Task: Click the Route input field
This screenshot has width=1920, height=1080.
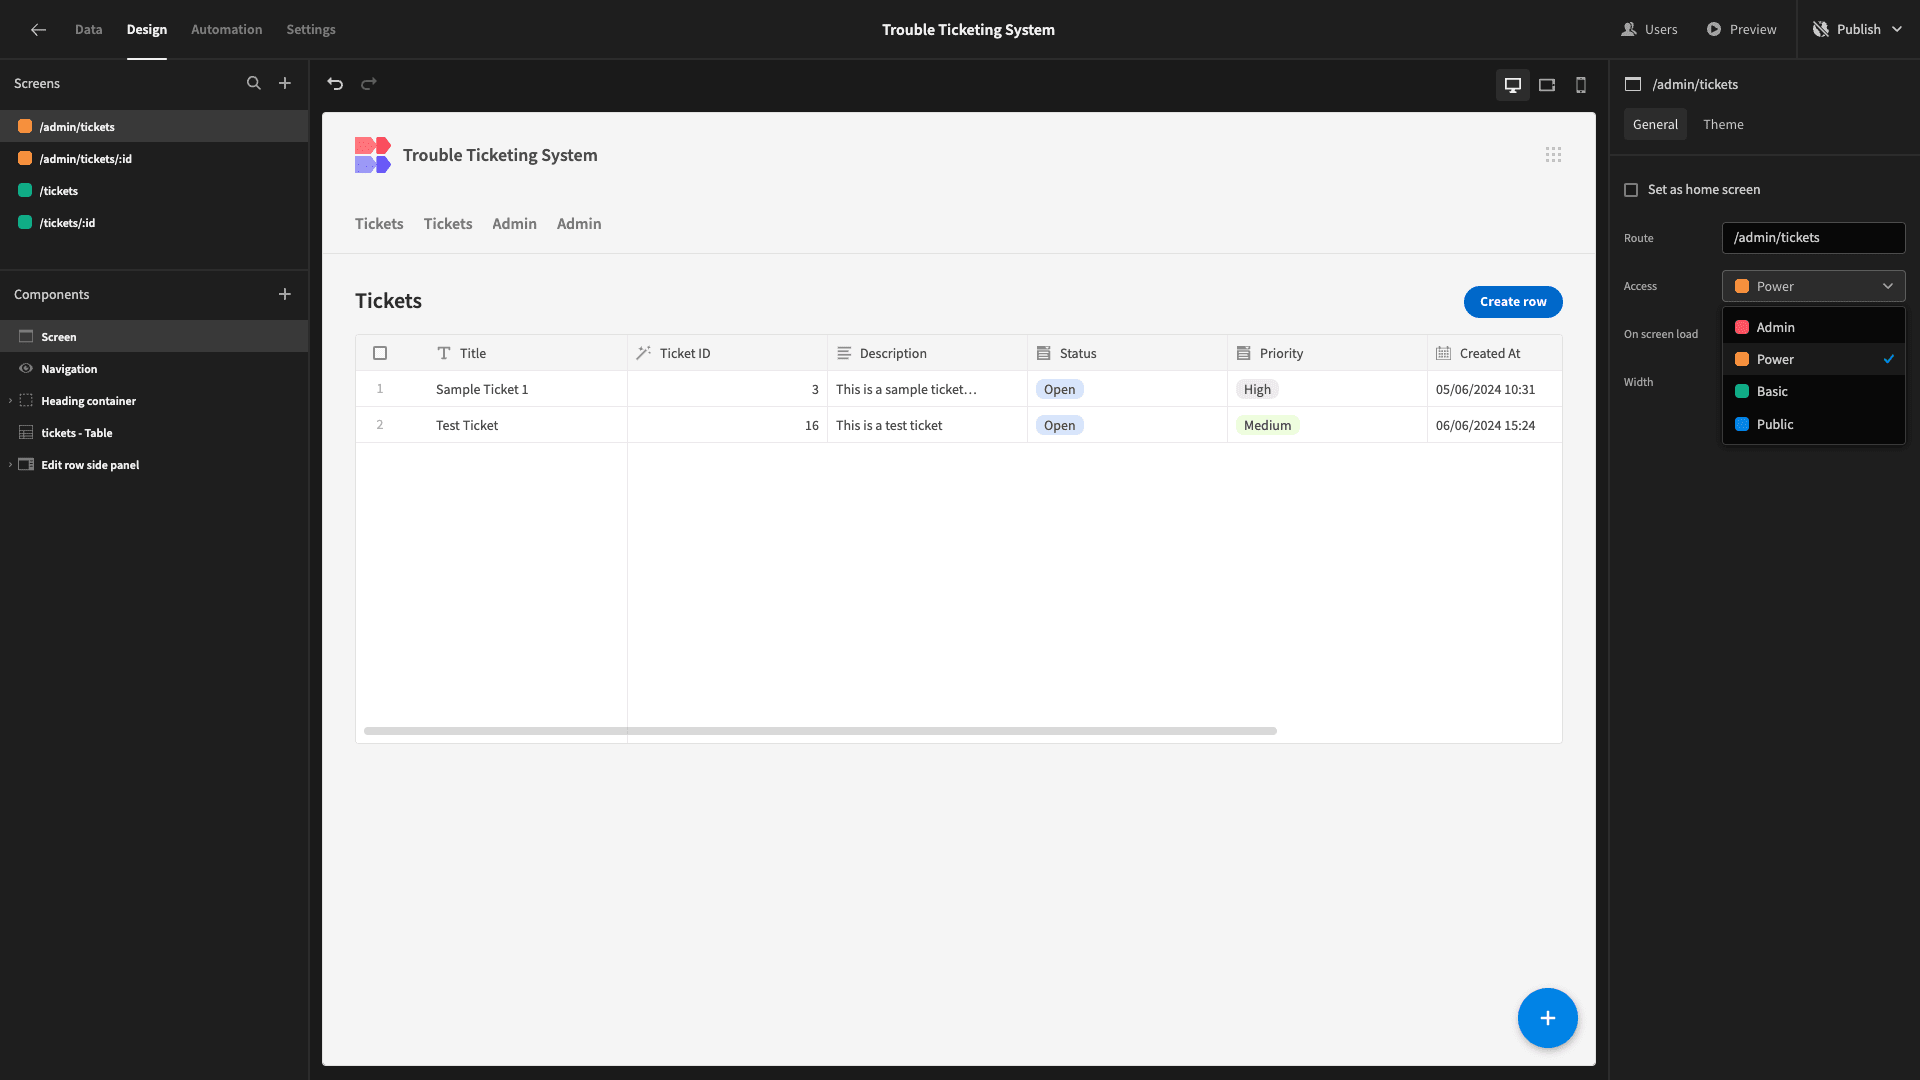Action: click(x=1813, y=238)
